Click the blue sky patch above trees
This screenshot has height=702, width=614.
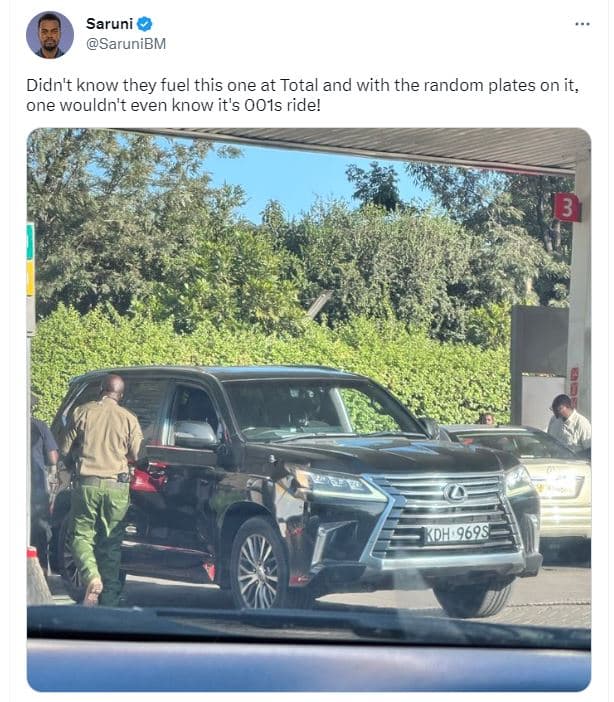pyautogui.click(x=287, y=178)
